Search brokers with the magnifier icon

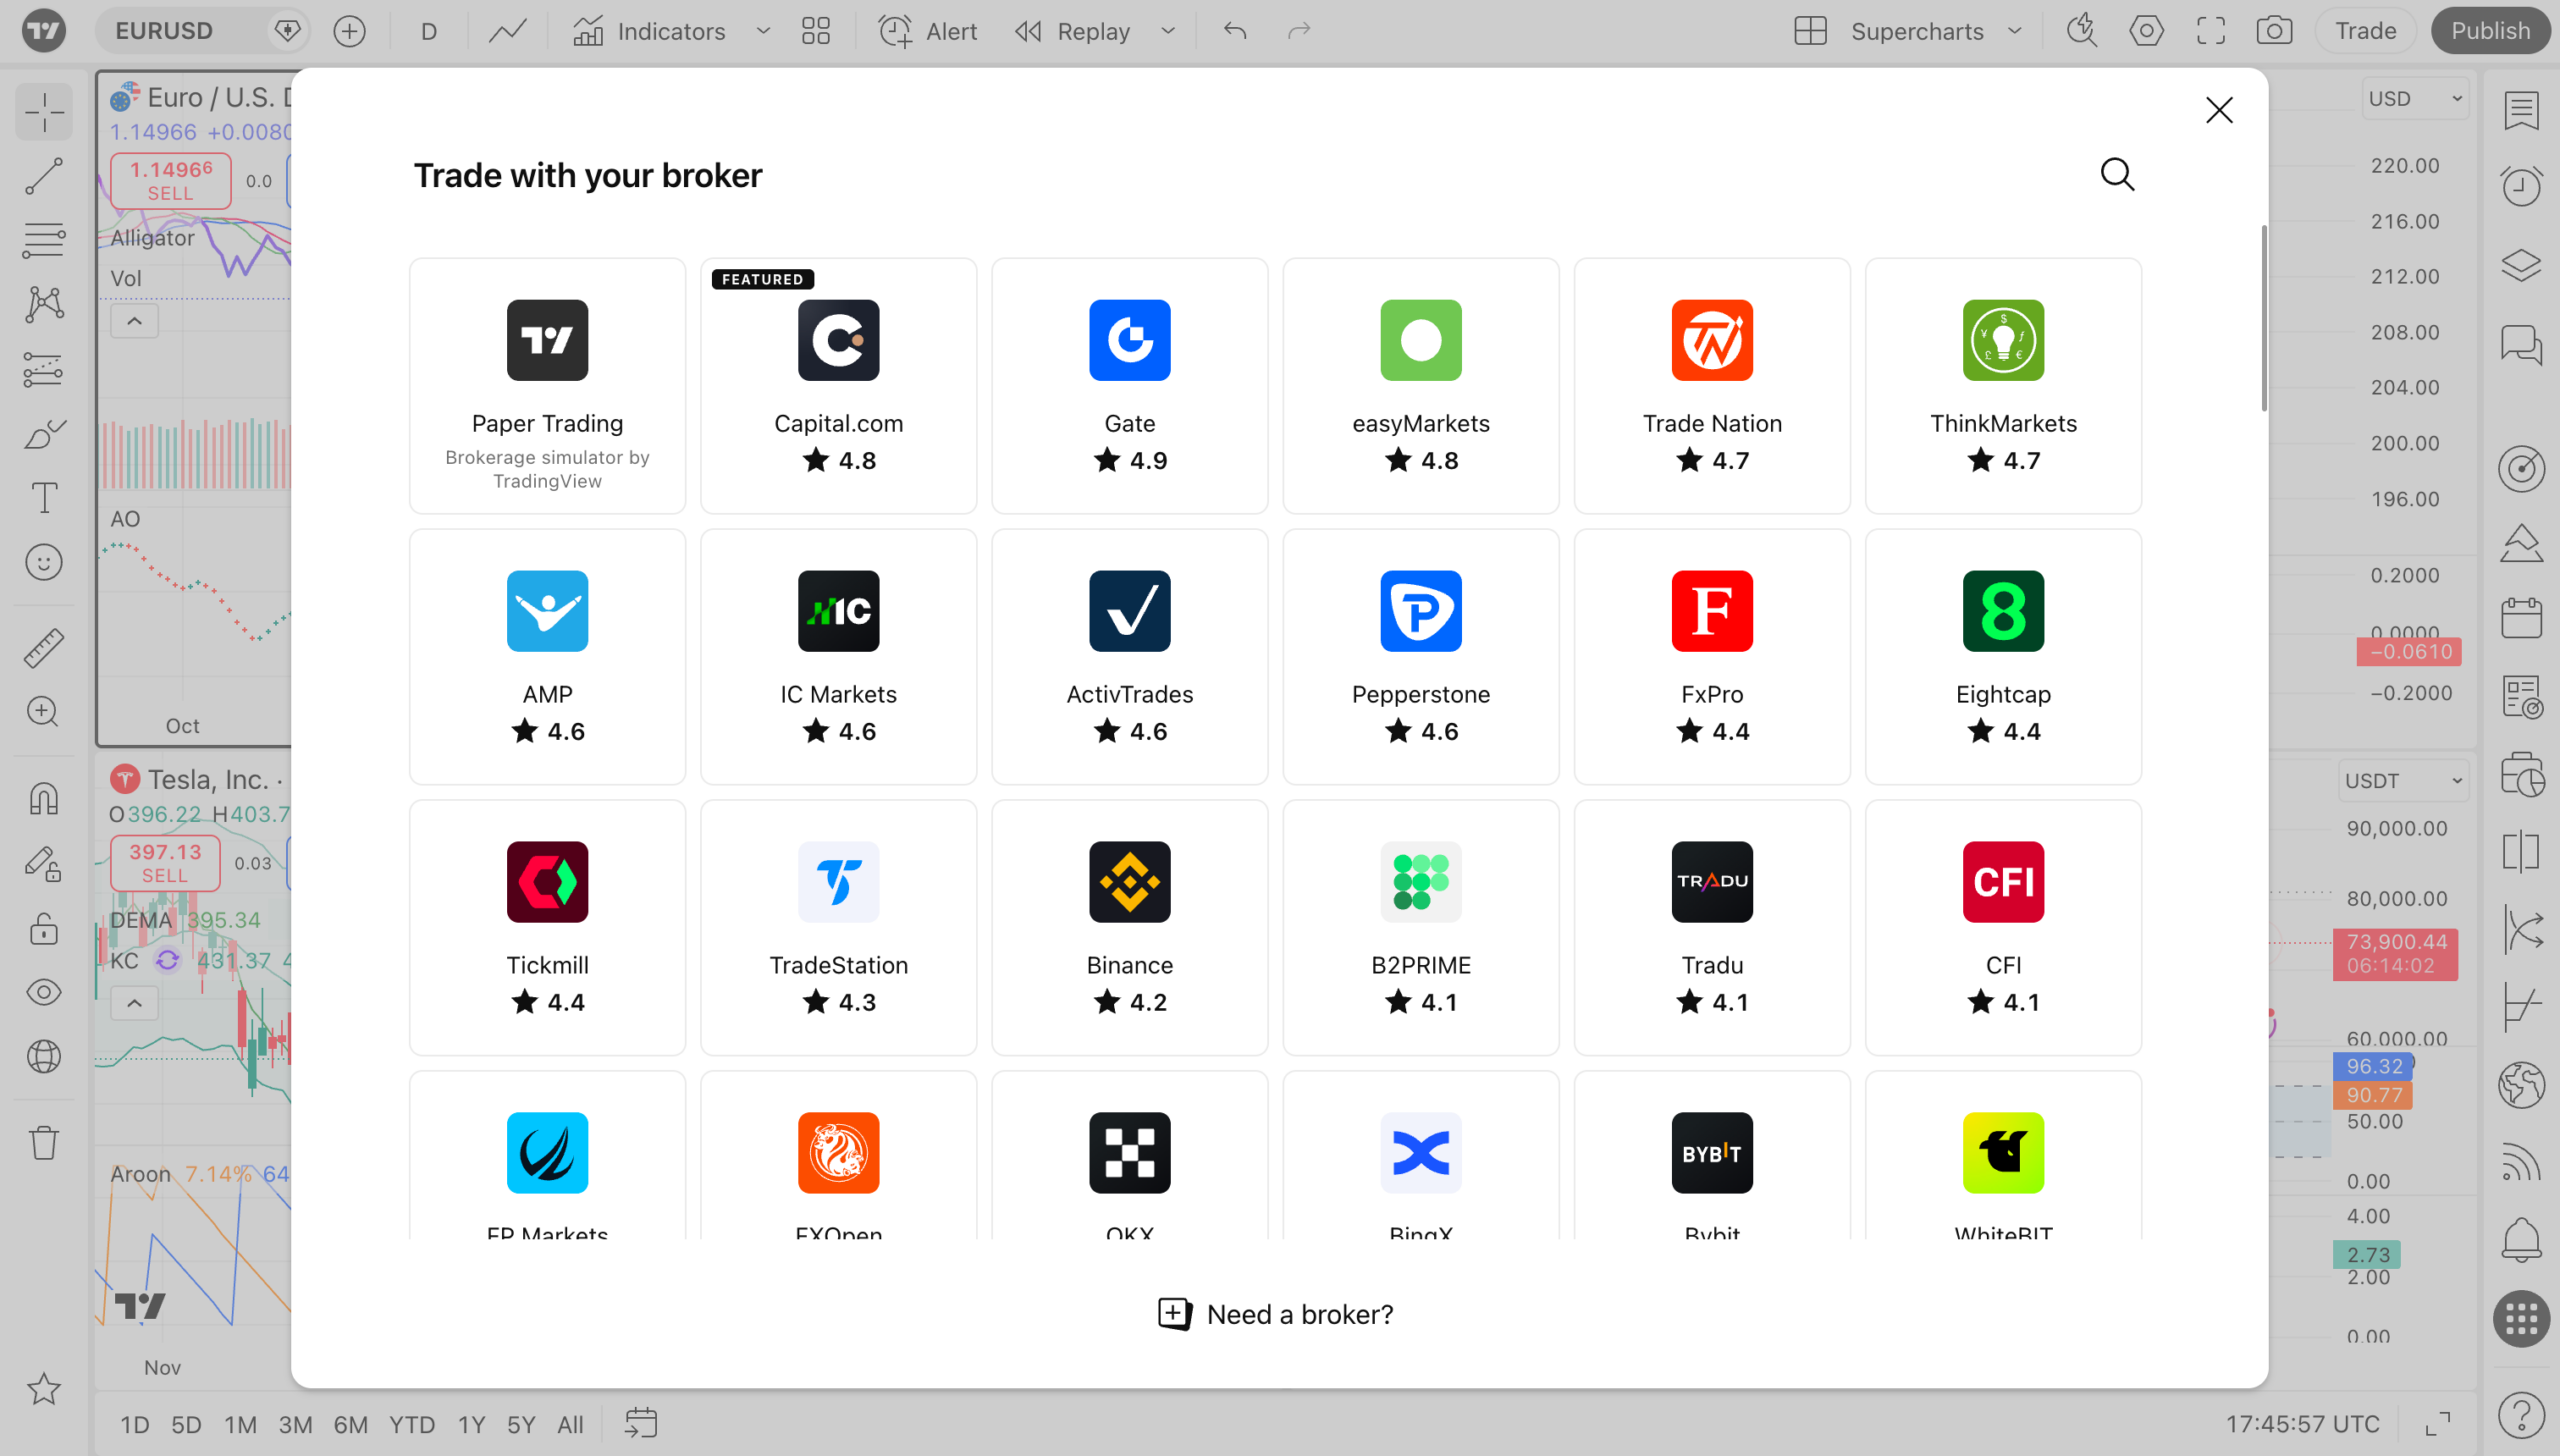[x=2117, y=175]
